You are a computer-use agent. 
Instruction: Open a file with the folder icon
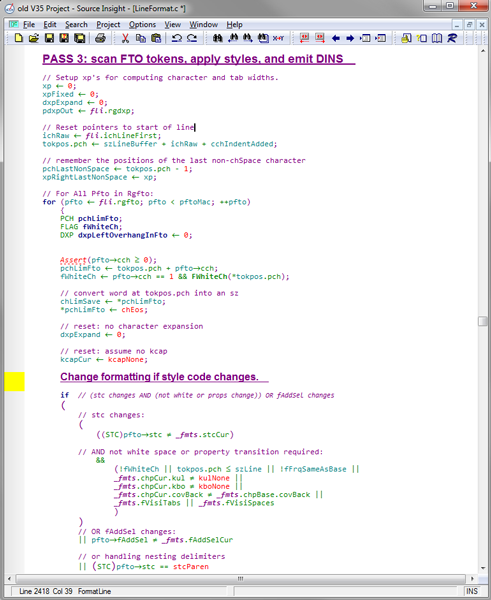coord(34,38)
